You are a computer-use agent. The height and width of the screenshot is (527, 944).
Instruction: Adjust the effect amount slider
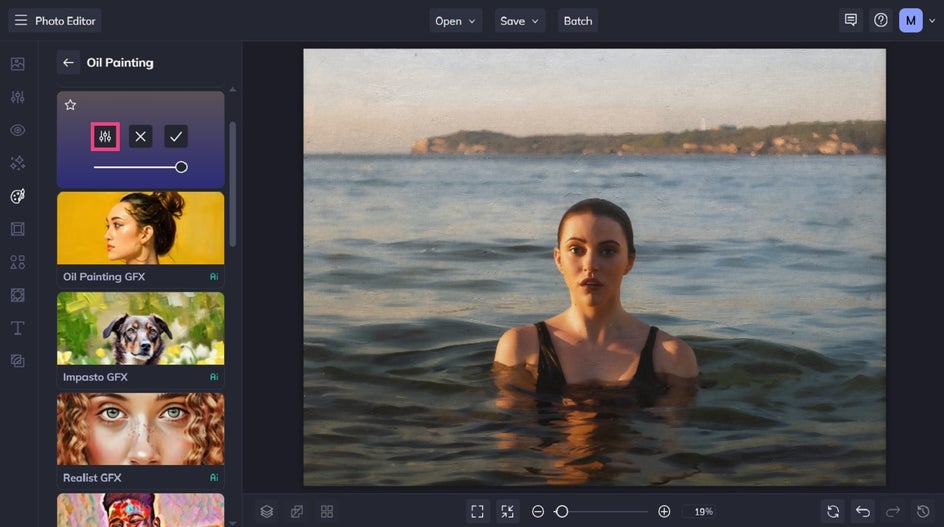coord(140,167)
